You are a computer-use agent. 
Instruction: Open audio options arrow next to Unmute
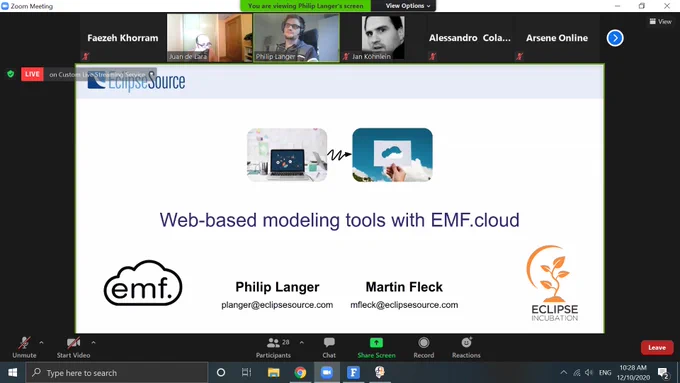point(41,343)
